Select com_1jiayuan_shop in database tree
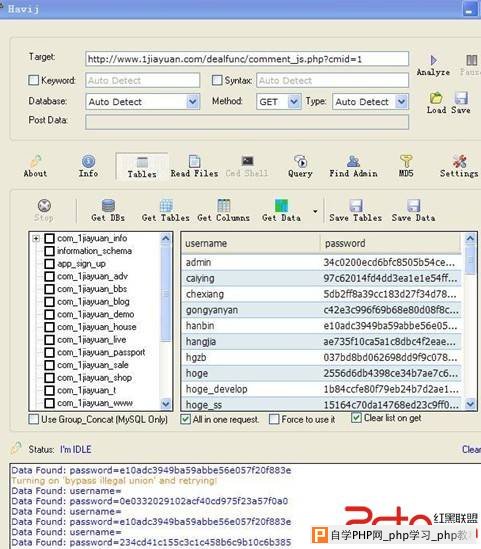Viewport: 481px width, 549px height. pyautogui.click(x=95, y=378)
